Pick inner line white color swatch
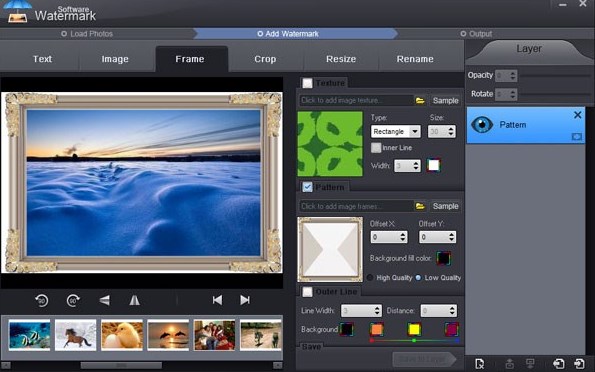This screenshot has width=595, height=372. pos(433,166)
